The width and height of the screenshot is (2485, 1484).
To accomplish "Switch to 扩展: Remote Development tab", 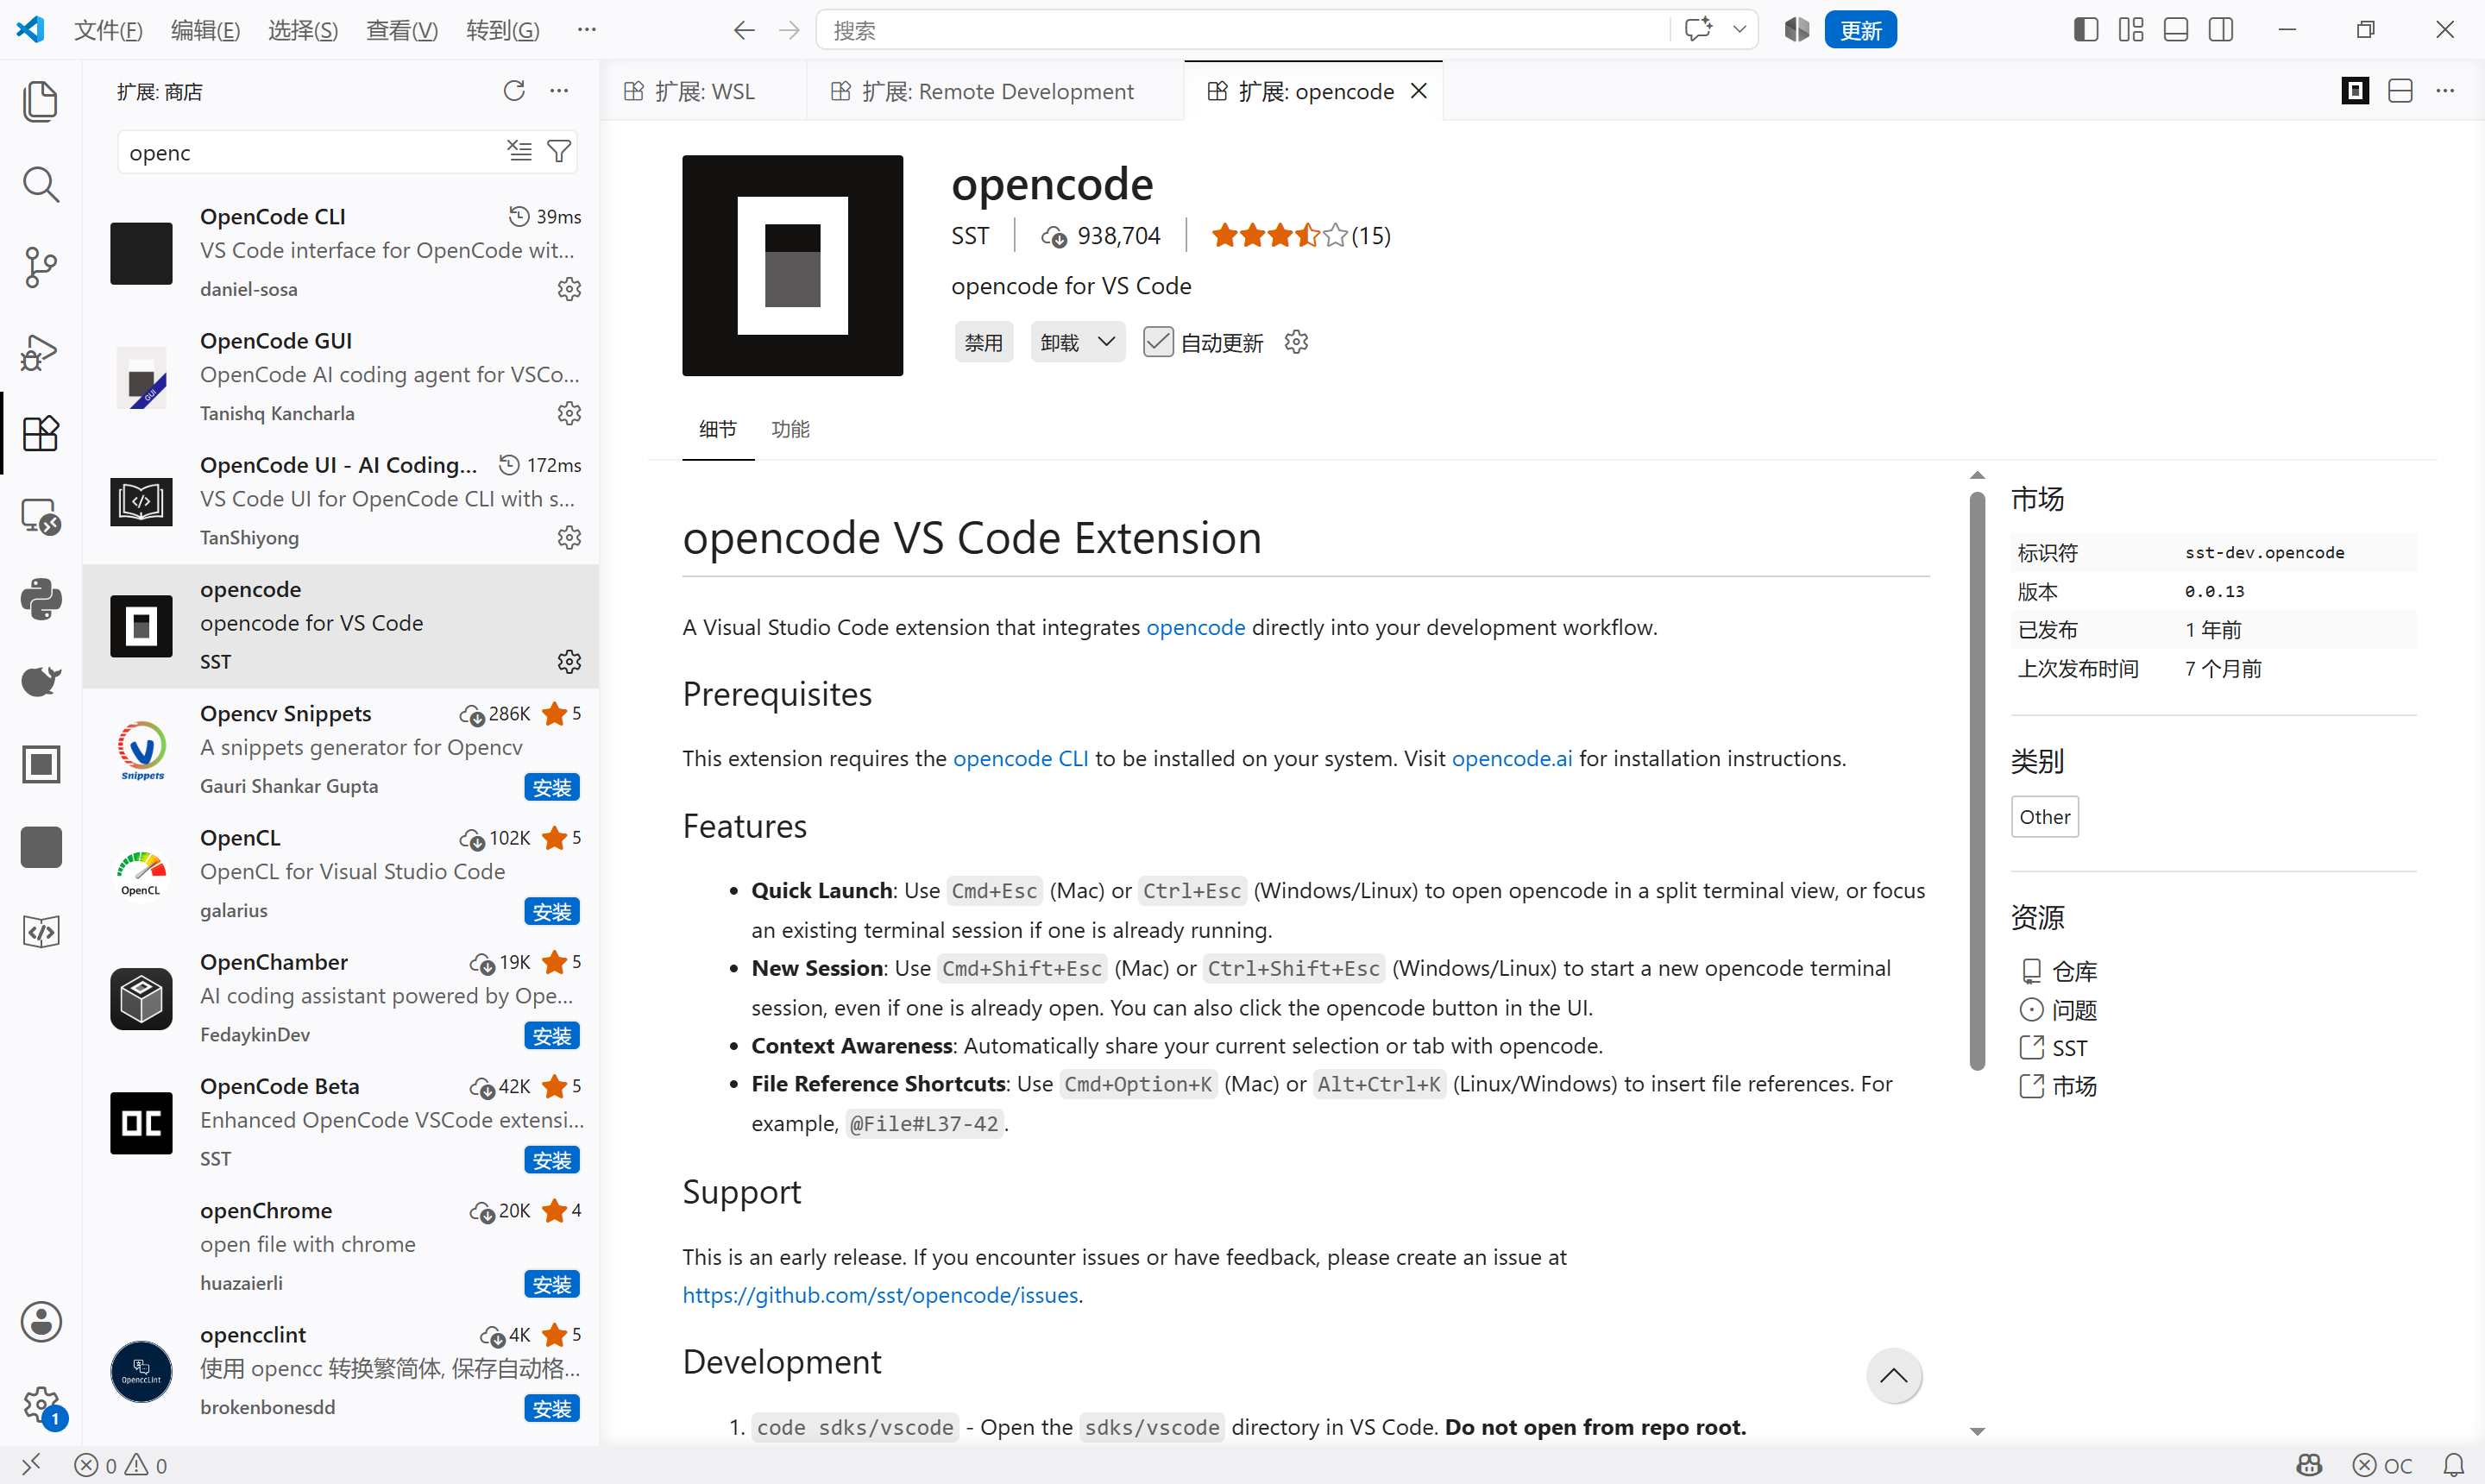I will point(996,91).
